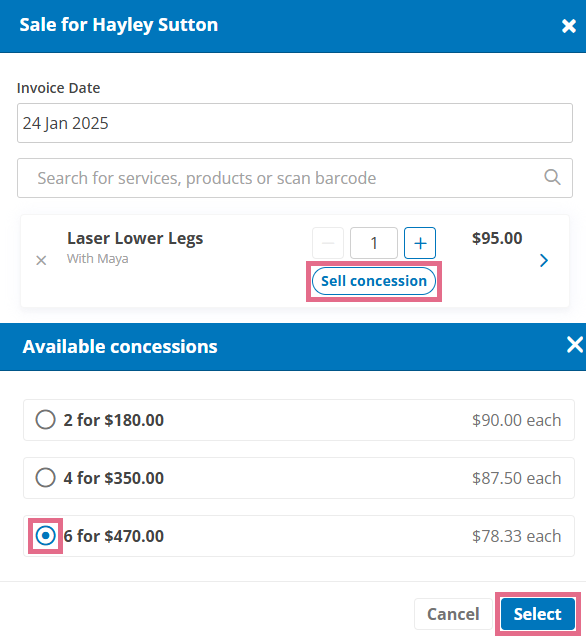This screenshot has width=586, height=641.
Task: Expand Laser Lower Legs details chevron
Action: (x=543, y=260)
